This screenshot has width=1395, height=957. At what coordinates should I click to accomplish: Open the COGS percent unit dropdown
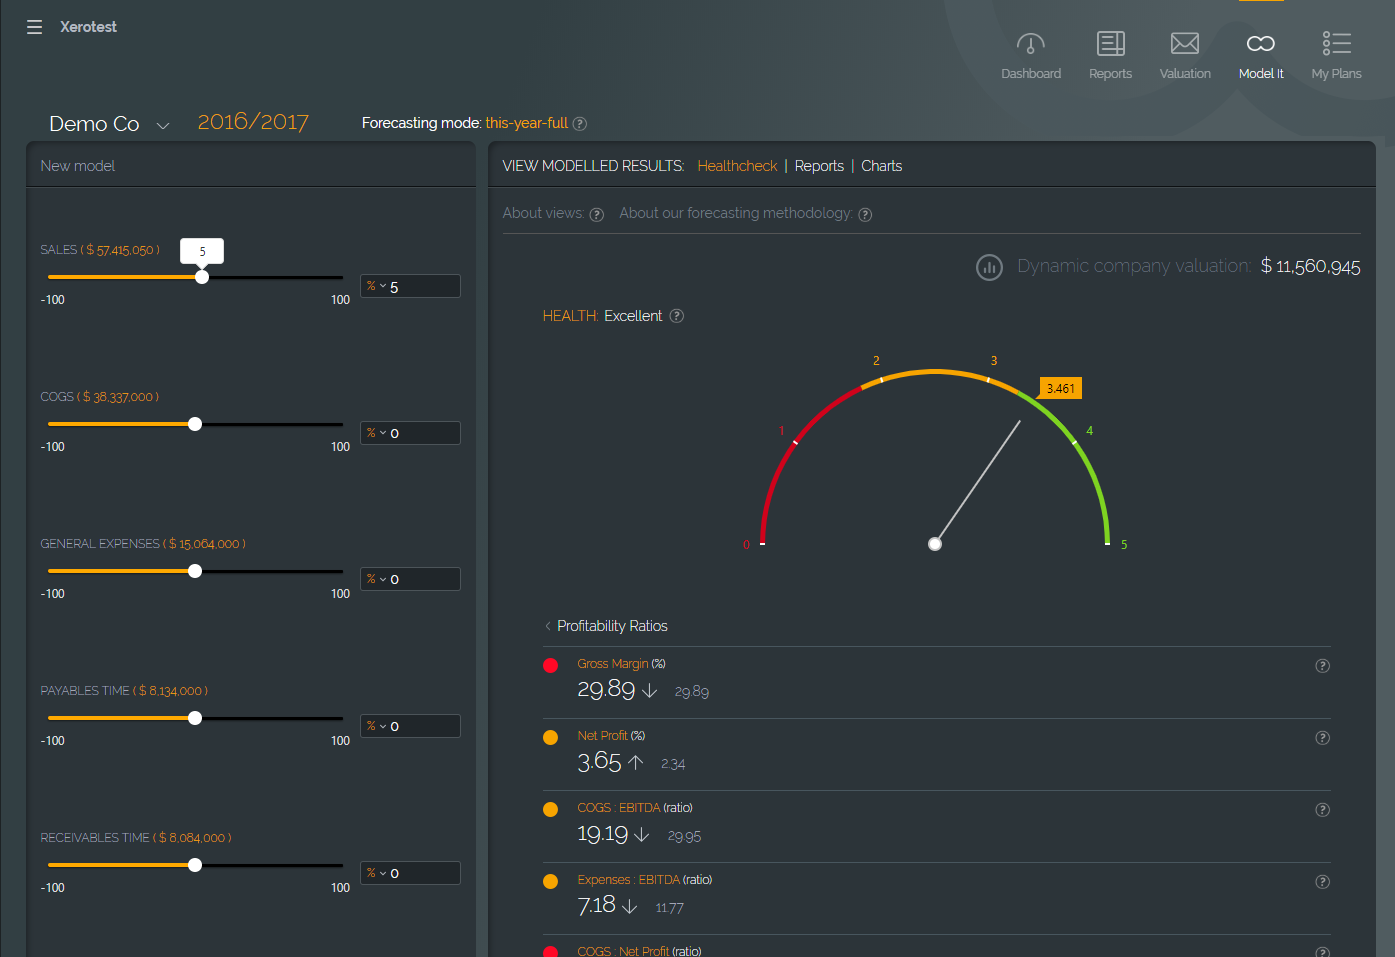point(376,433)
